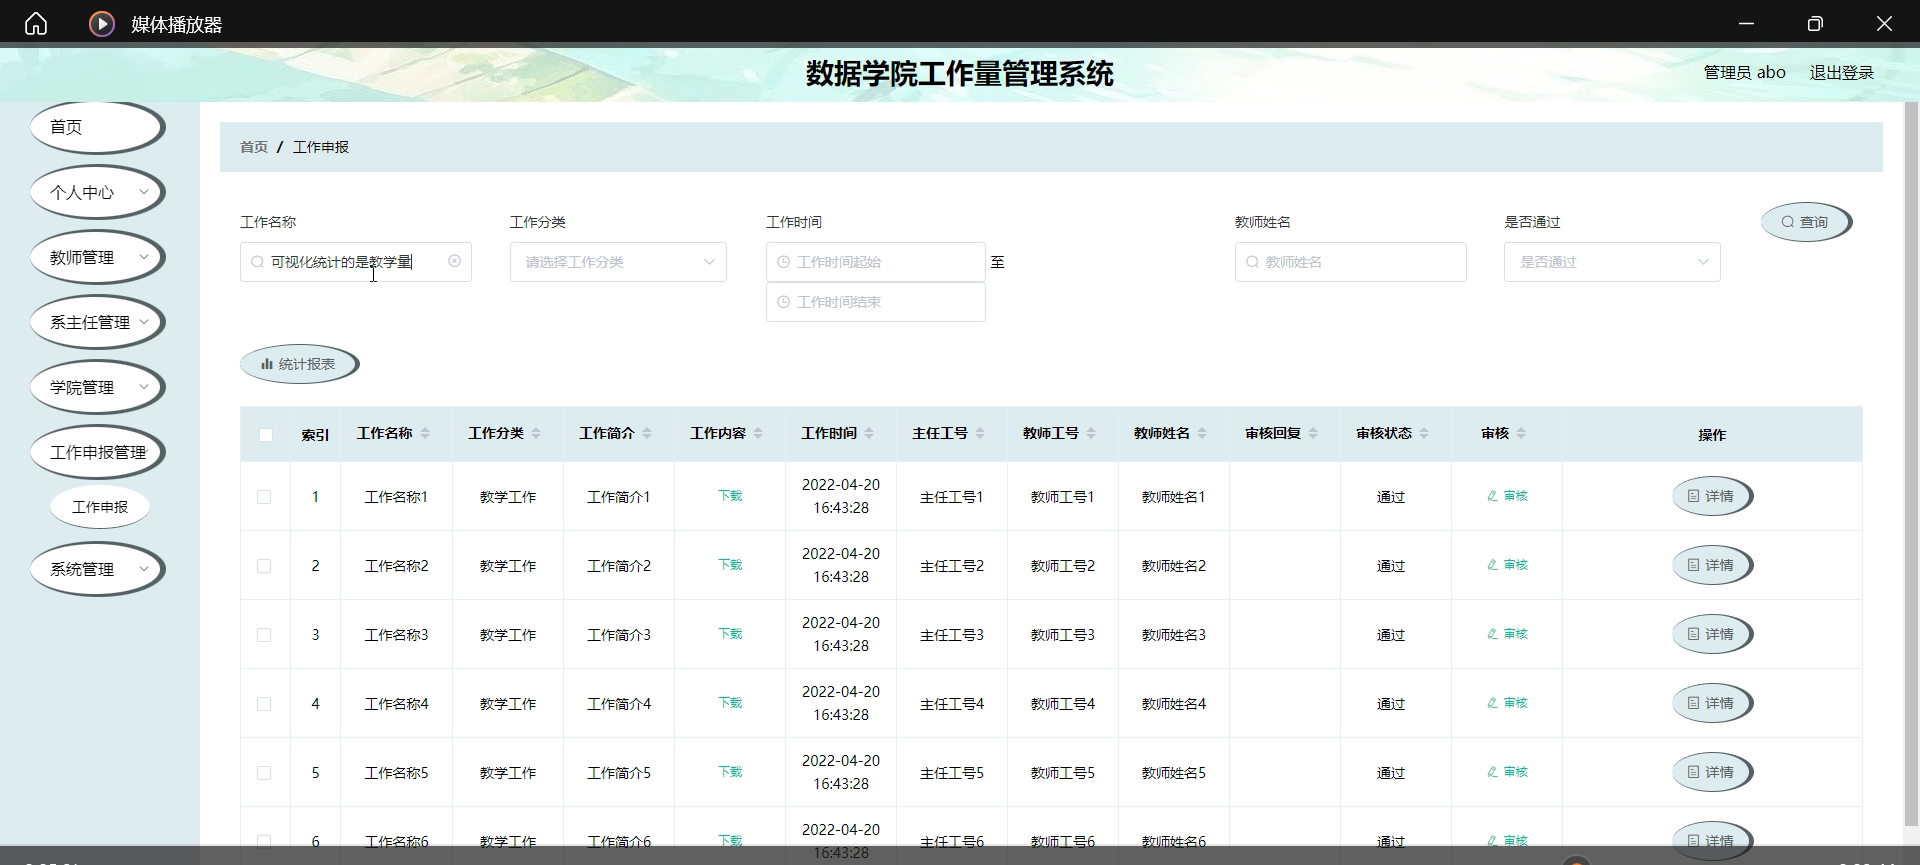Open the 是否通过 dropdown selector

pos(1612,262)
